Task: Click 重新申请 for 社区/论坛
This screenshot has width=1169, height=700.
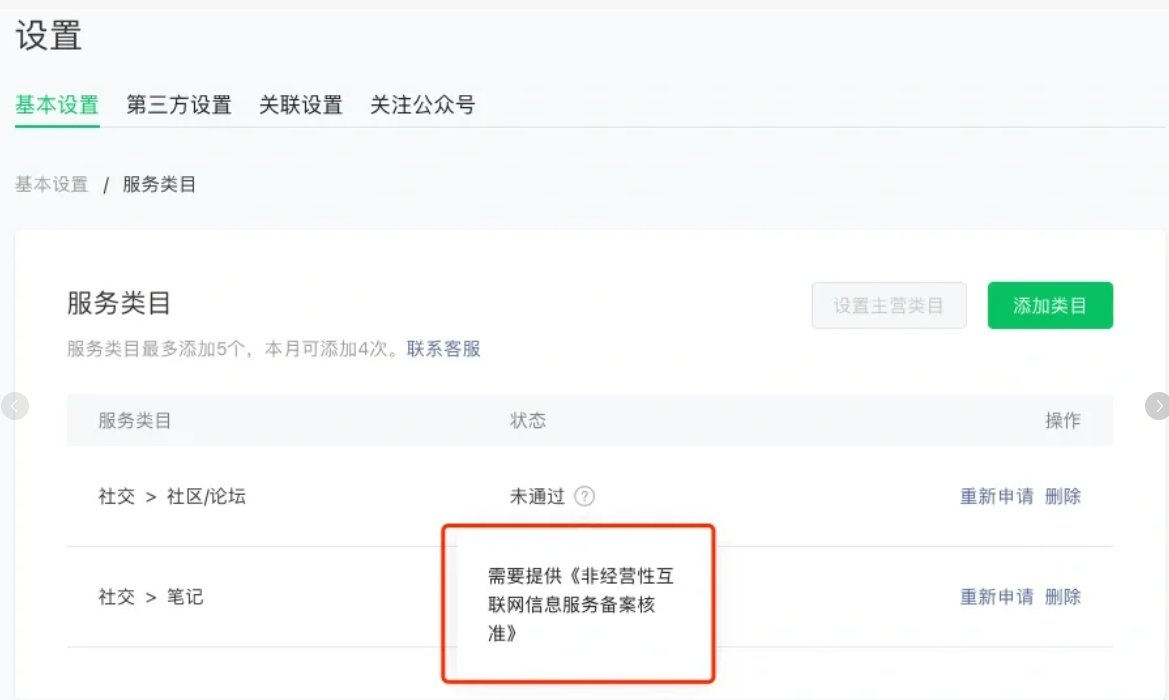Action: point(996,496)
